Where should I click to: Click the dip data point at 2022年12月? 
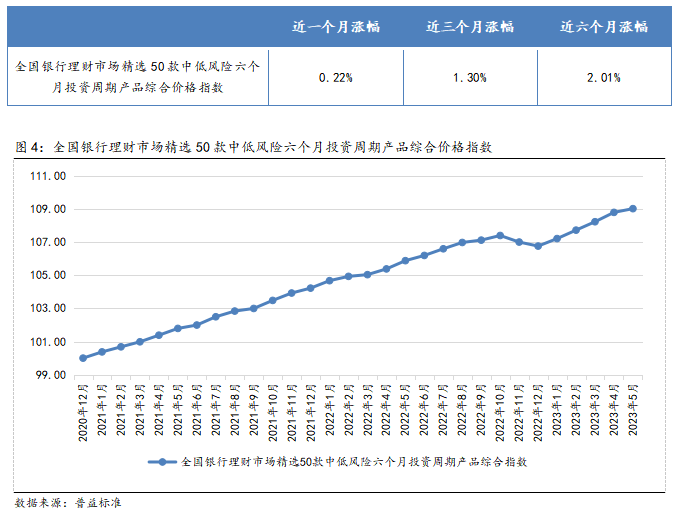click(538, 245)
